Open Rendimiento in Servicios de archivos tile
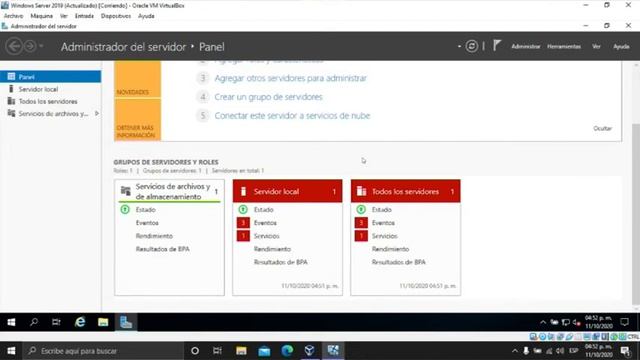640x360 pixels. (x=154, y=236)
